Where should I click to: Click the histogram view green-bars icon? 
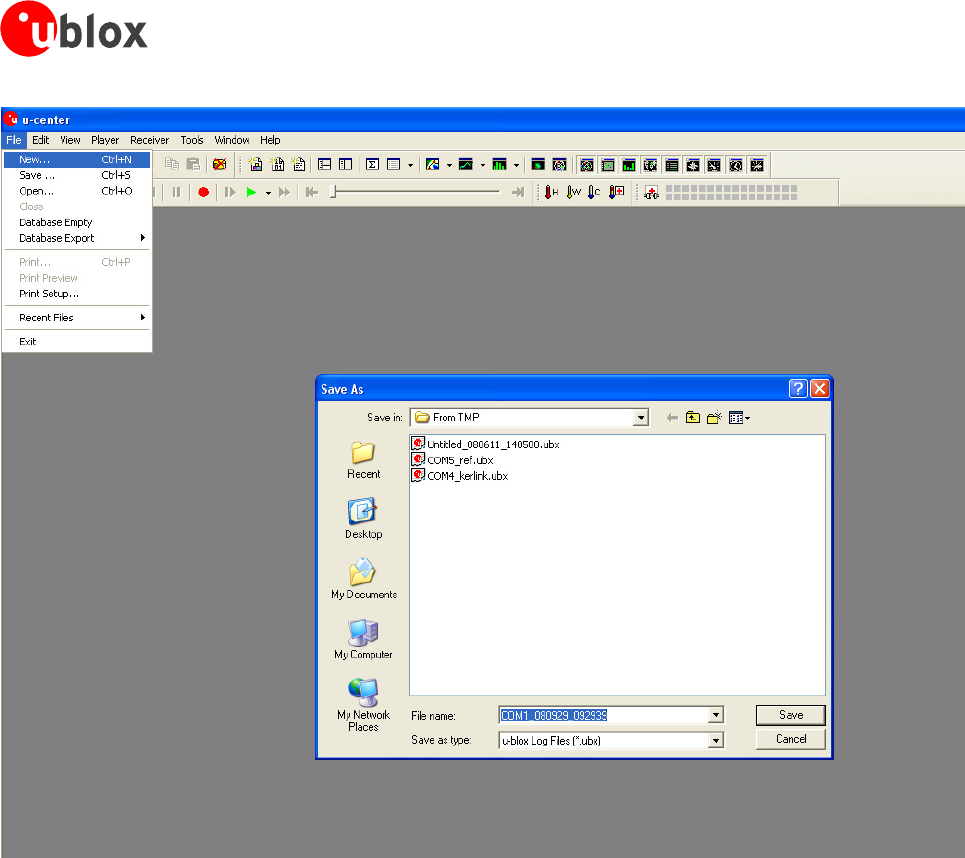[500, 164]
